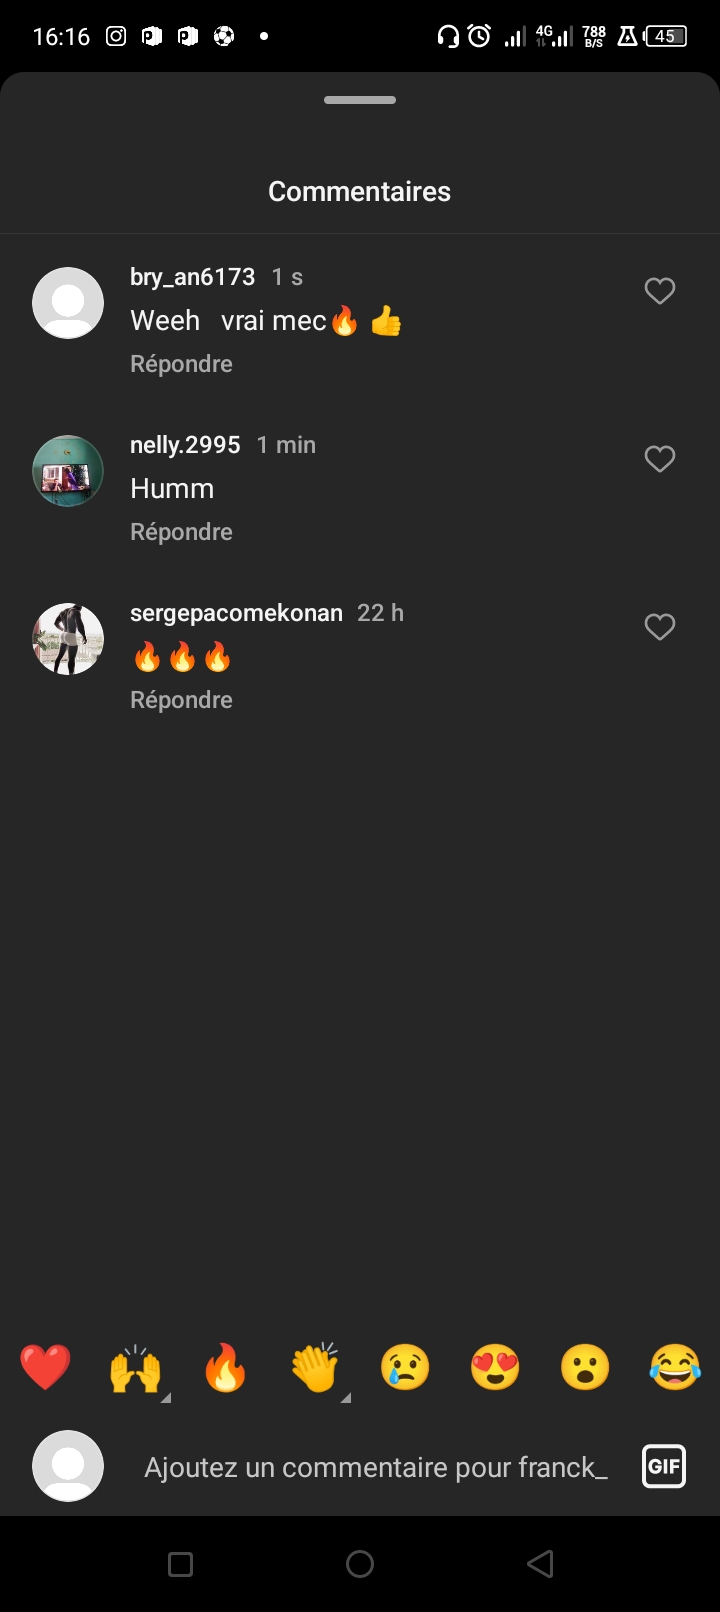The width and height of the screenshot is (720, 1612).
Task: Add the fire emoji quick reaction
Action: [x=225, y=1367]
